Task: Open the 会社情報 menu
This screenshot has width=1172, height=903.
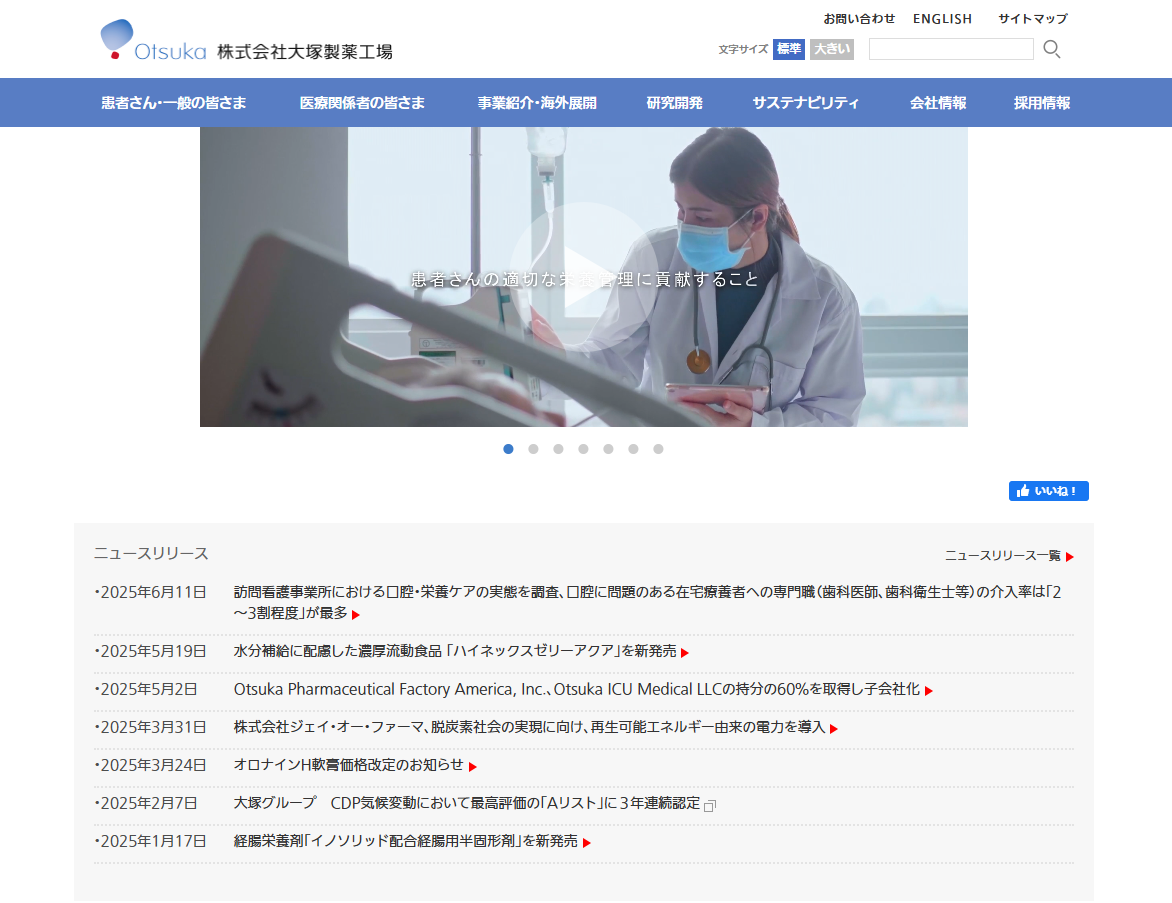Action: pos(938,103)
